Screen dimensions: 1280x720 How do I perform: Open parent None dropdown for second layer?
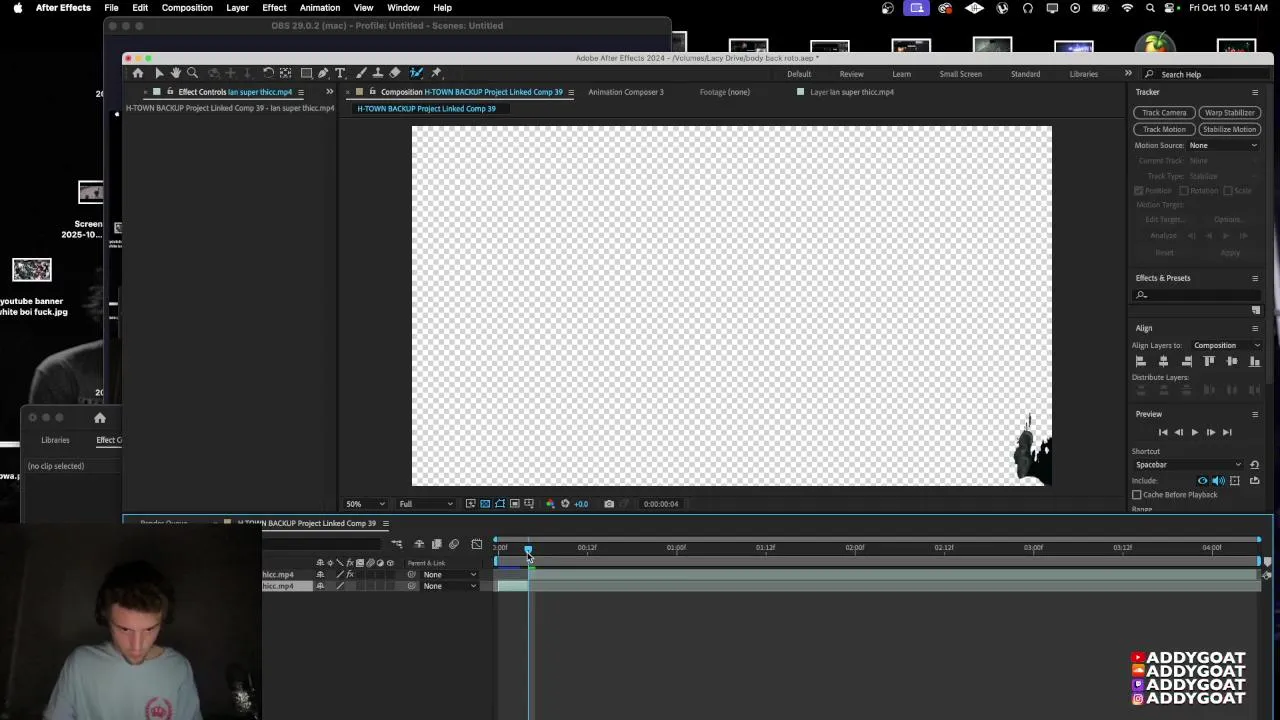point(449,586)
